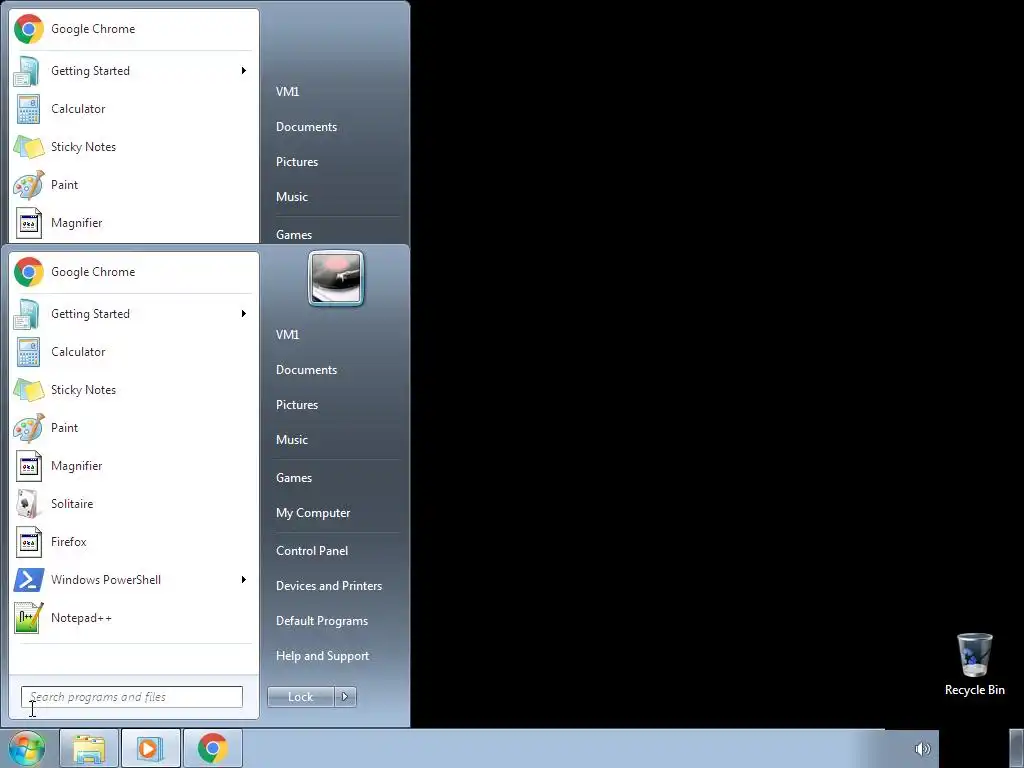Open Pictures in the upper duplicated menu
This screenshot has width=1024, height=768.
[296, 162]
